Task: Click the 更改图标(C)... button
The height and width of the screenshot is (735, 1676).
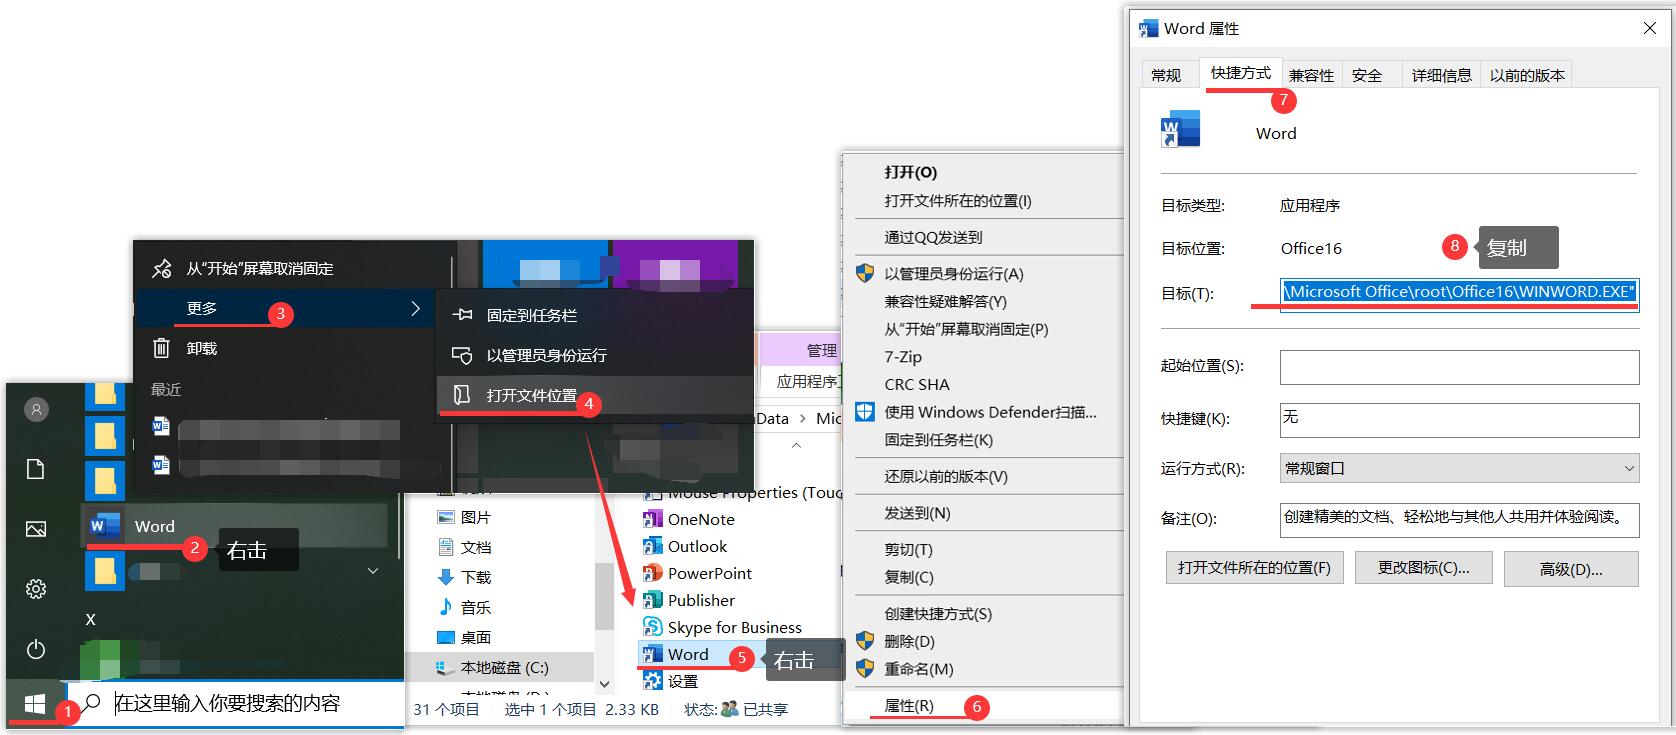Action: click(x=1423, y=568)
